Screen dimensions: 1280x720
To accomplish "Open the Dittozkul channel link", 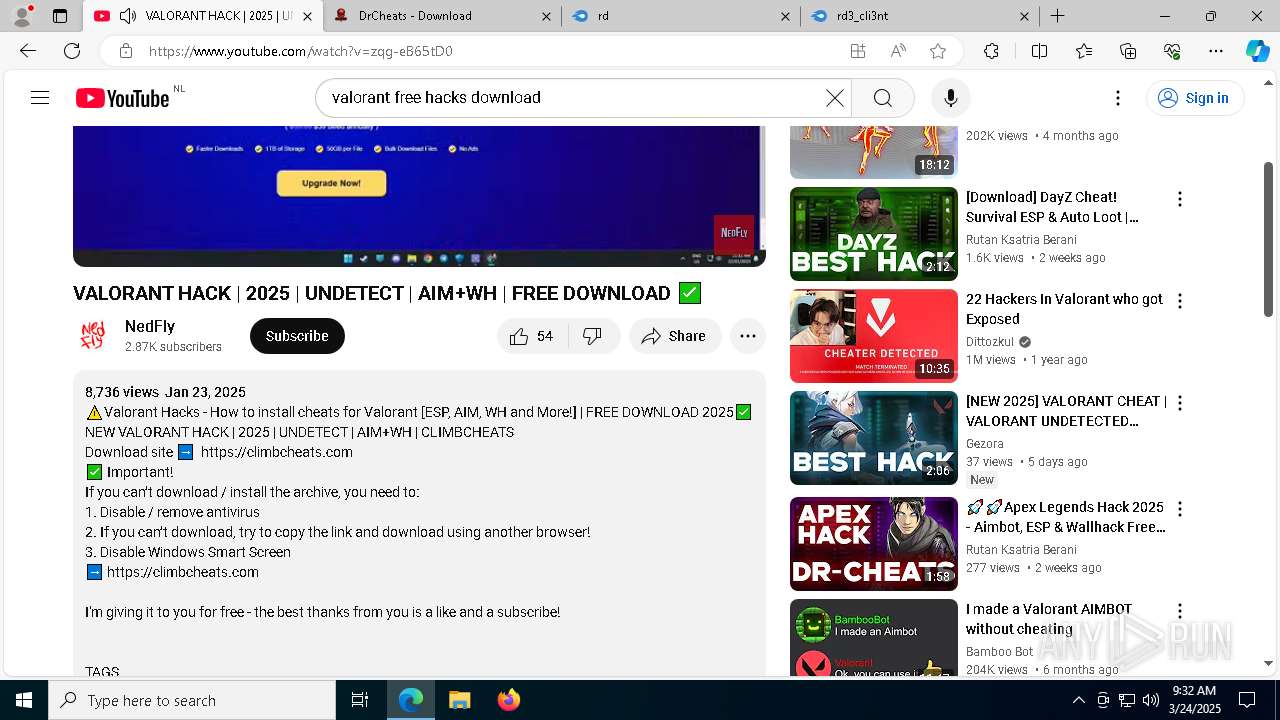I will (x=990, y=342).
